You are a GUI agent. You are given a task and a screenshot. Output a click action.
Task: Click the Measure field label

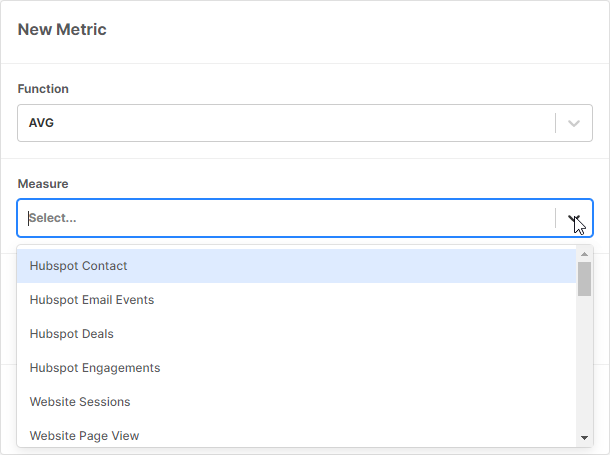43,184
